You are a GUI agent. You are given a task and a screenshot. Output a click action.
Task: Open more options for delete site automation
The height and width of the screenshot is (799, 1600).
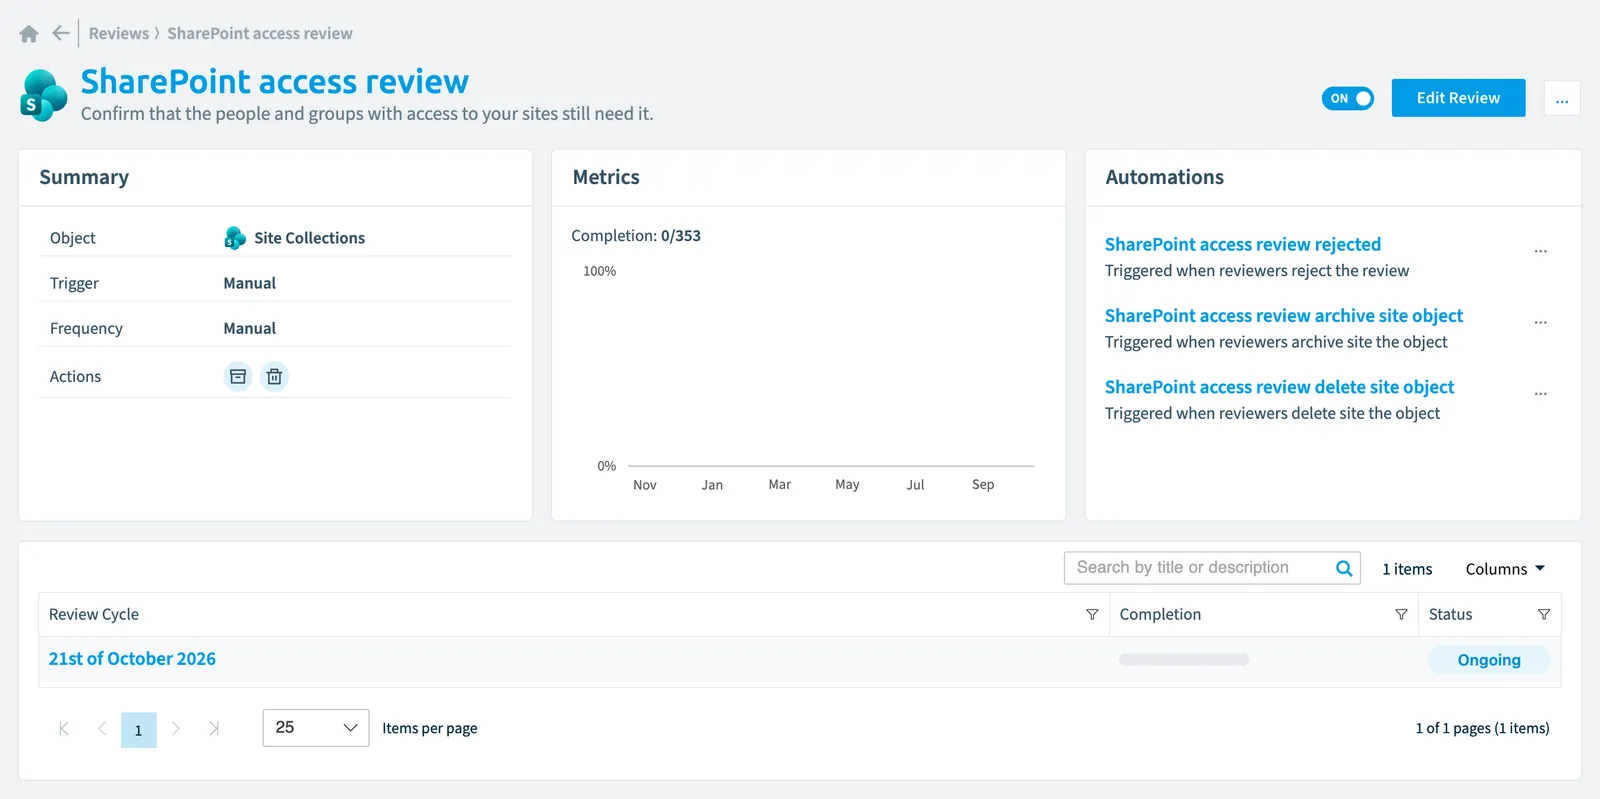[1541, 394]
